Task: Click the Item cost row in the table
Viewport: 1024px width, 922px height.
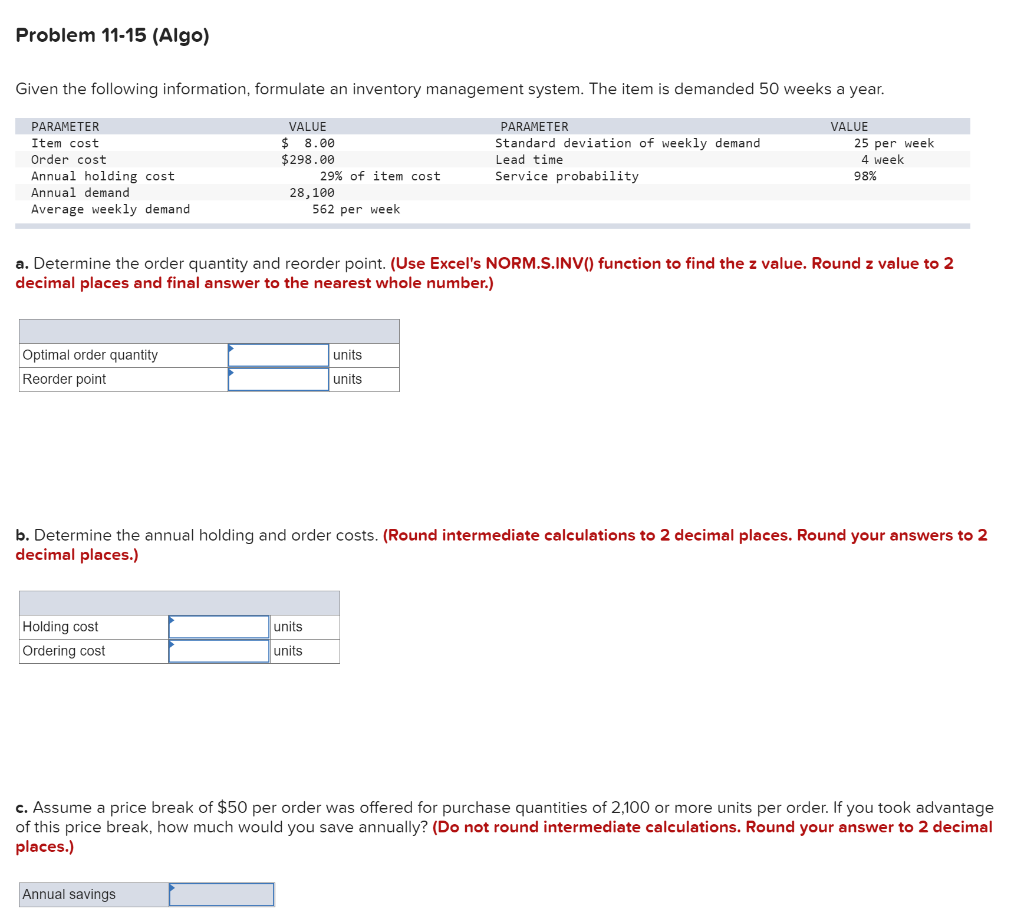Action: 65,143
